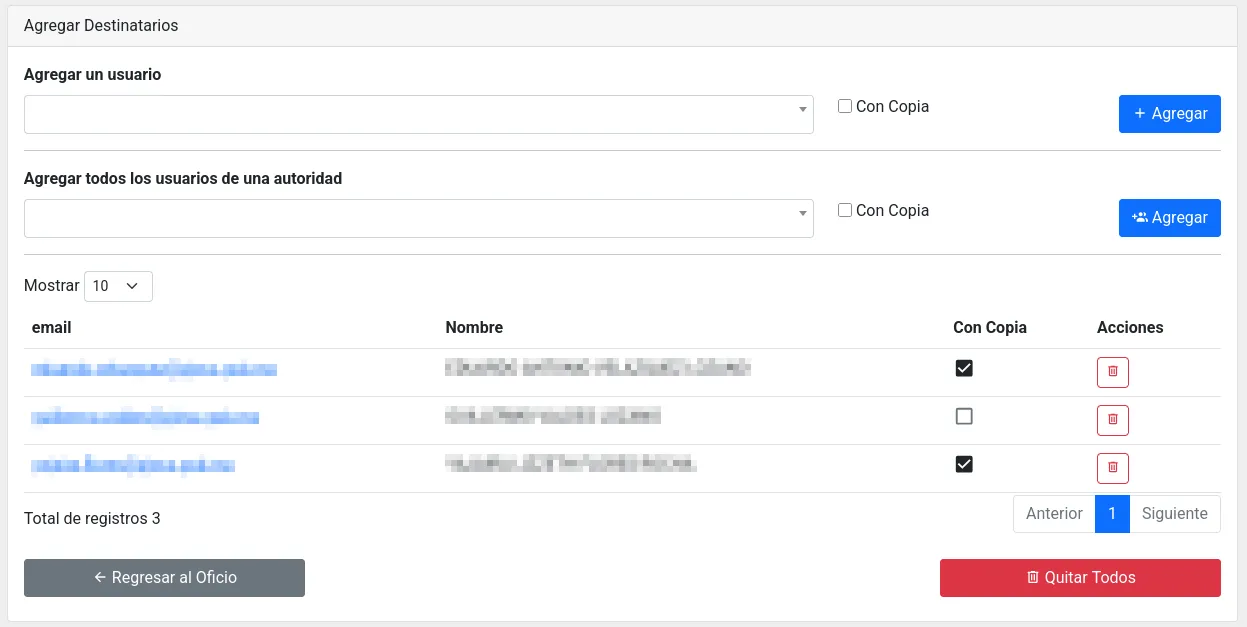Image resolution: width=1247 pixels, height=627 pixels.
Task: Open the Mostrar page size dropdown
Action: pyautogui.click(x=118, y=286)
